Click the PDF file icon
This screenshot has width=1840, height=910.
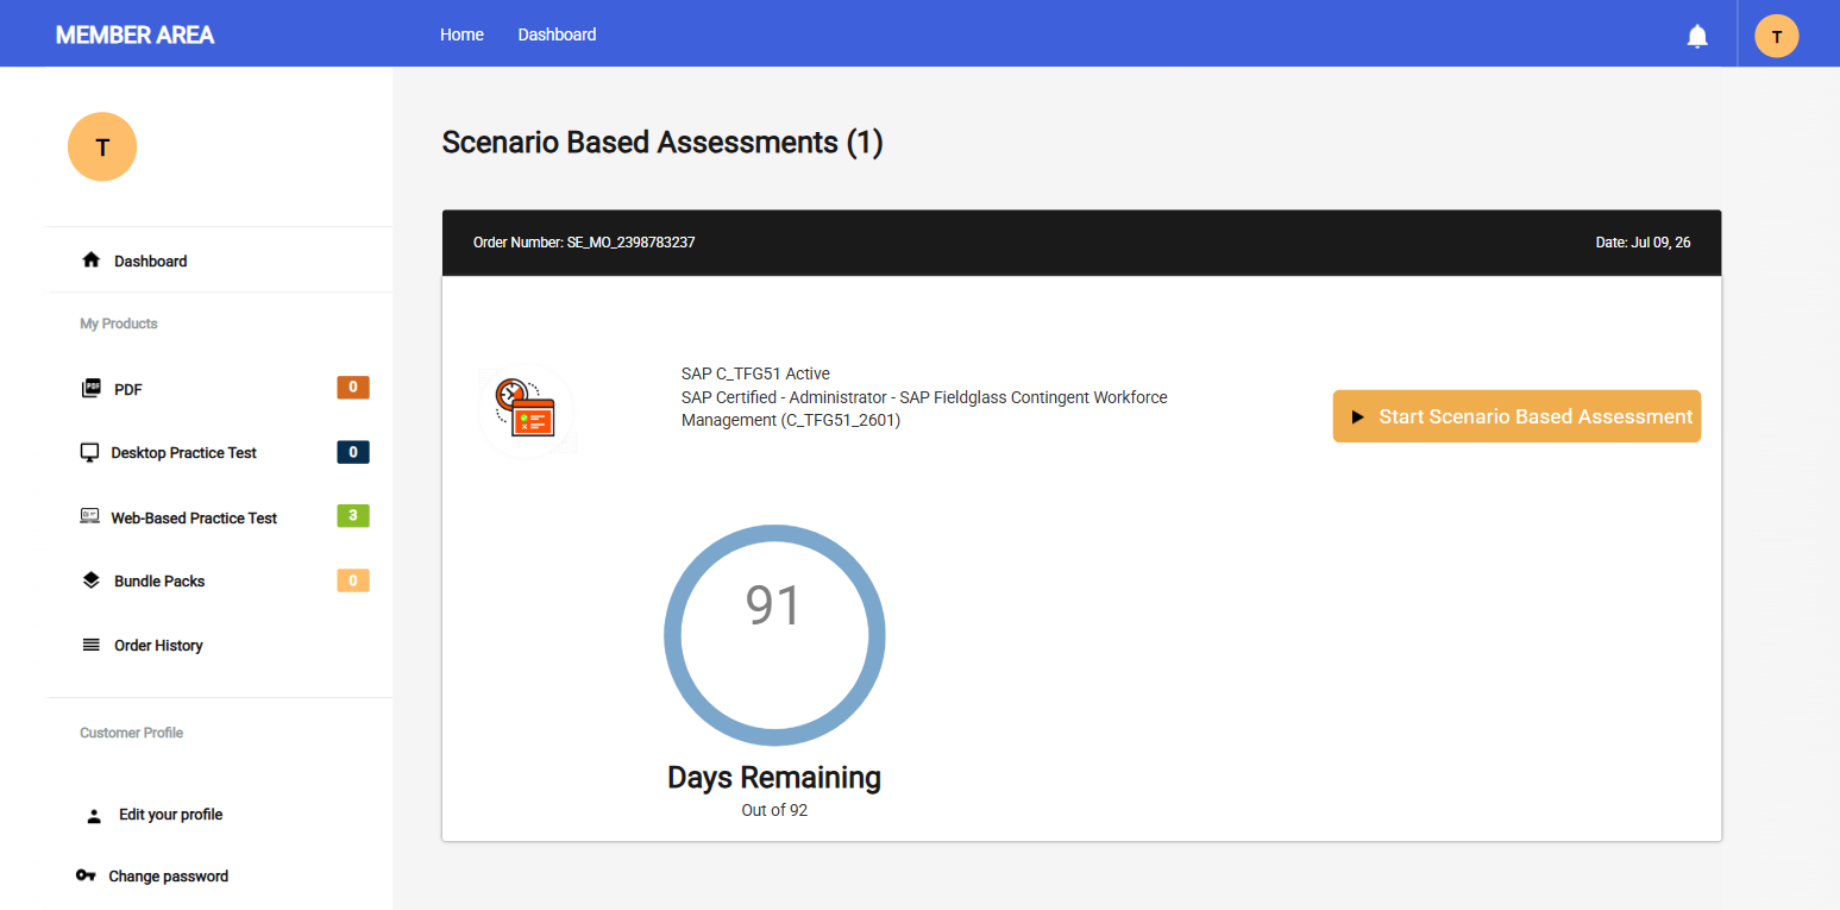(91, 388)
